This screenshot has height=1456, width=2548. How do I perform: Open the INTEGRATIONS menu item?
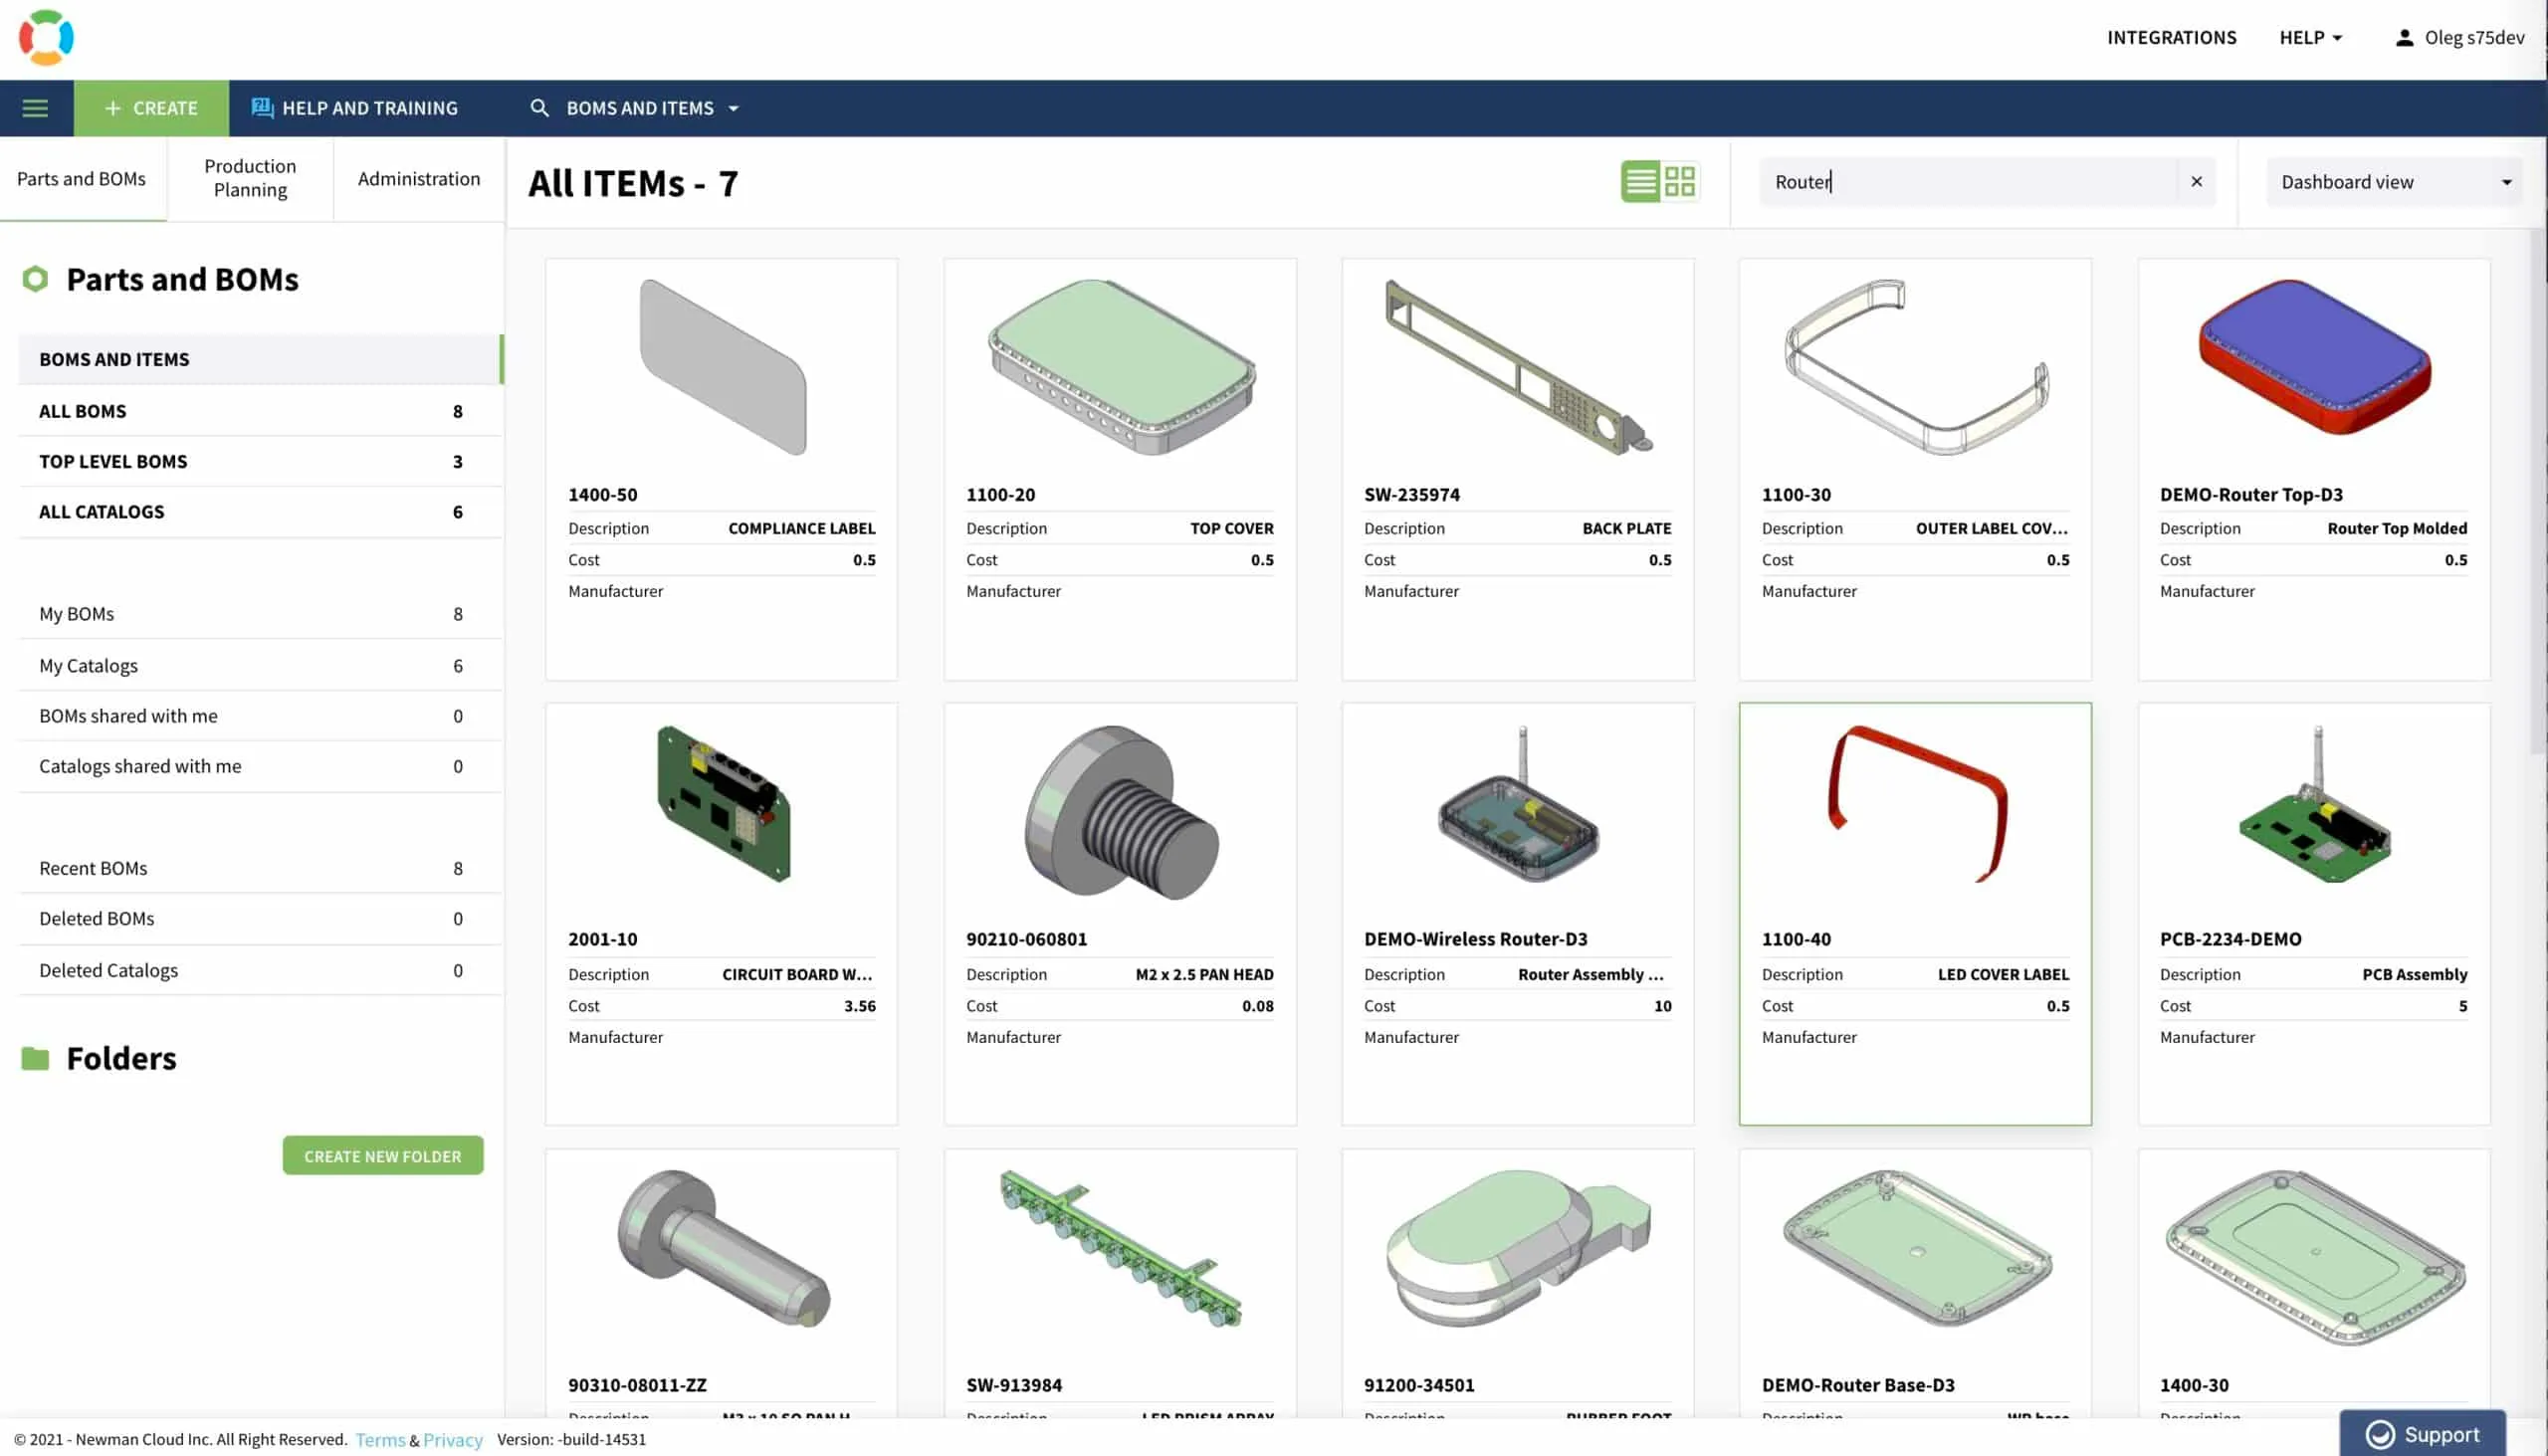coord(2171,37)
